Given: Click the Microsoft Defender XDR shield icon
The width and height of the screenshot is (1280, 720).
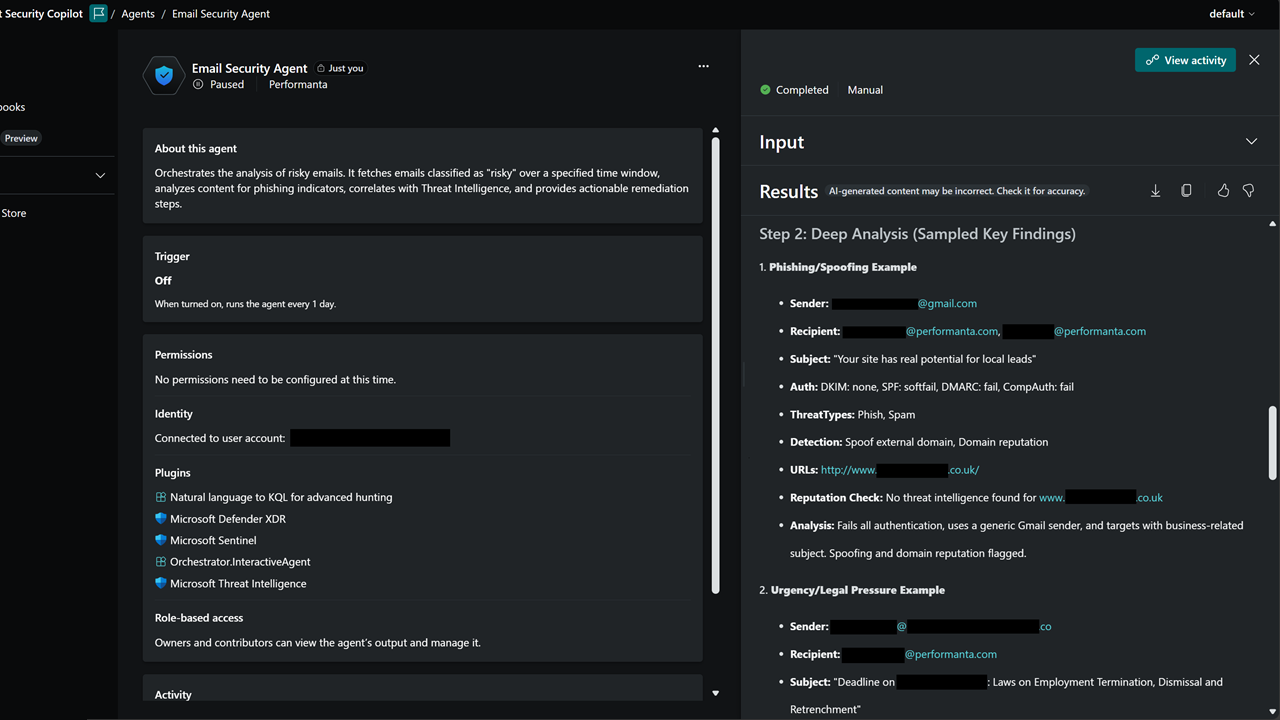Looking at the screenshot, I should 160,519.
